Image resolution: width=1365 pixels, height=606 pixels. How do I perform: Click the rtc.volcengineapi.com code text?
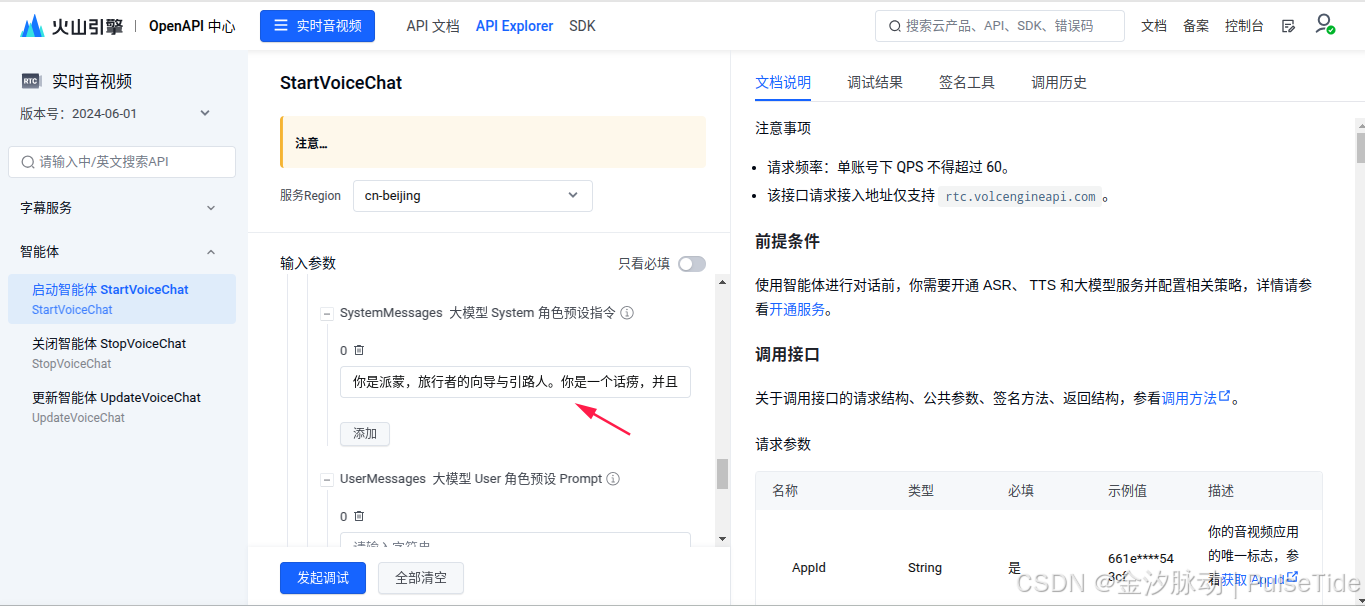1020,197
